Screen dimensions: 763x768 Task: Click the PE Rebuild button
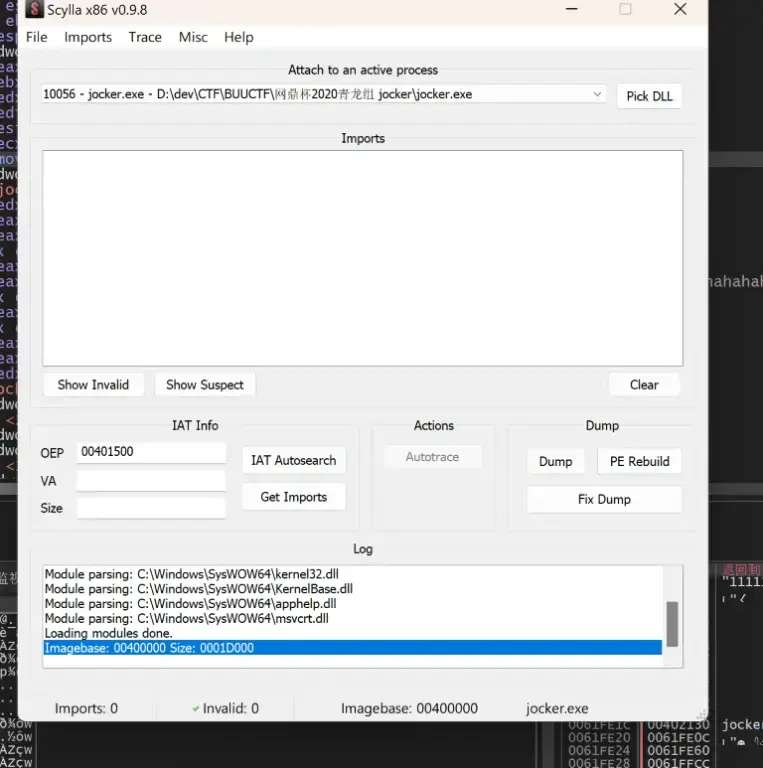(639, 461)
